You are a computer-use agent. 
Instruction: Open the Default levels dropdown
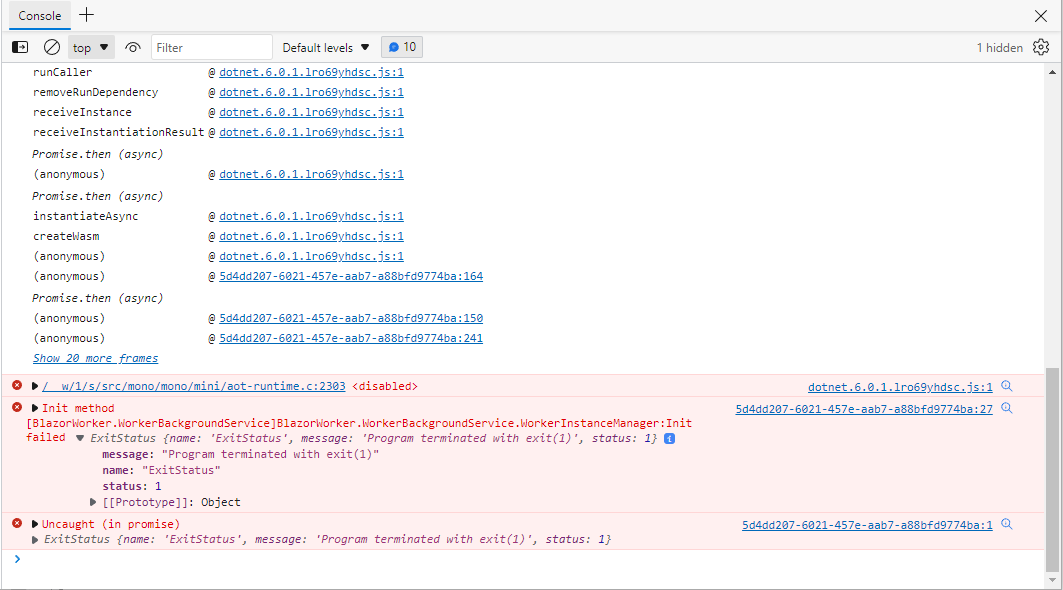(324, 47)
